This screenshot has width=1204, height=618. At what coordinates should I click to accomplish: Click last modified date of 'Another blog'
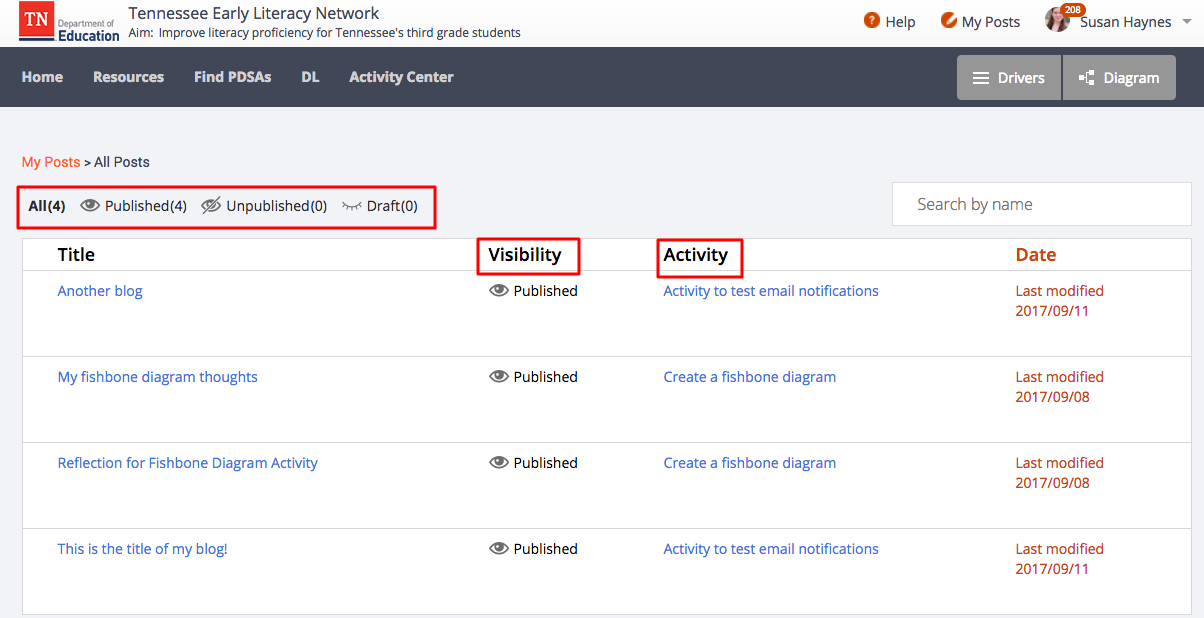(x=1060, y=301)
